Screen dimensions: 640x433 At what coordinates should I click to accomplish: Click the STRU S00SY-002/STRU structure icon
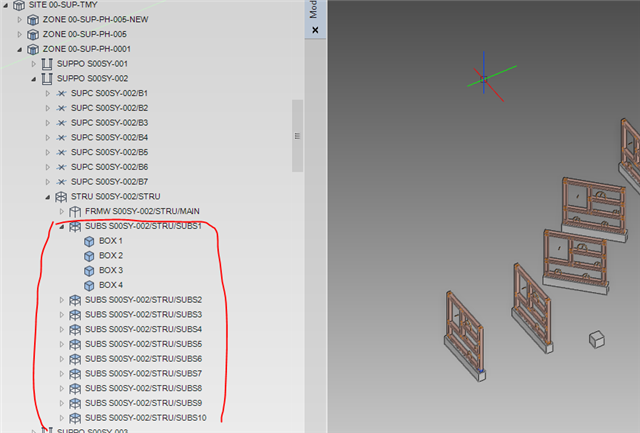click(61, 197)
